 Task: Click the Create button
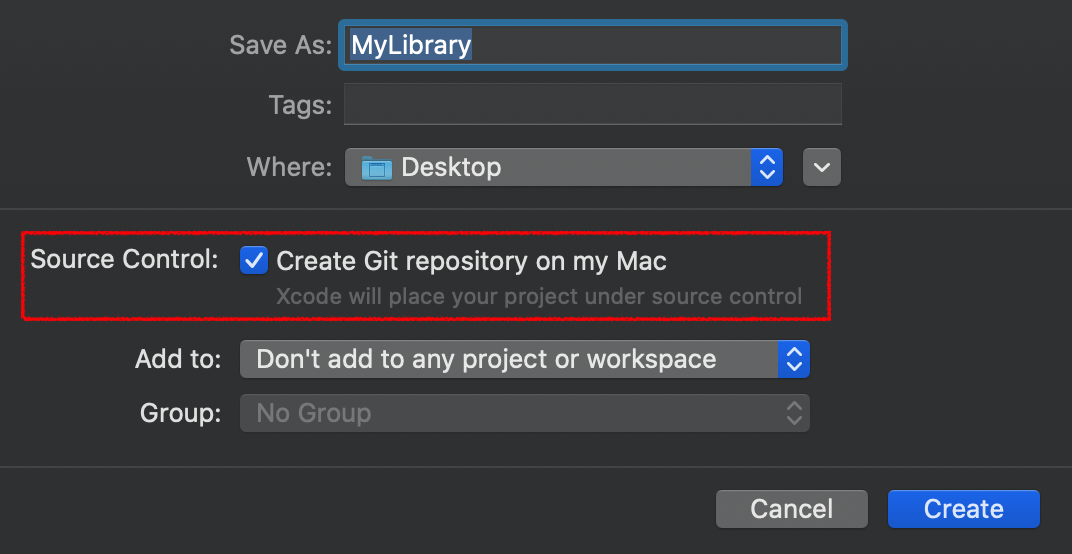[x=964, y=509]
